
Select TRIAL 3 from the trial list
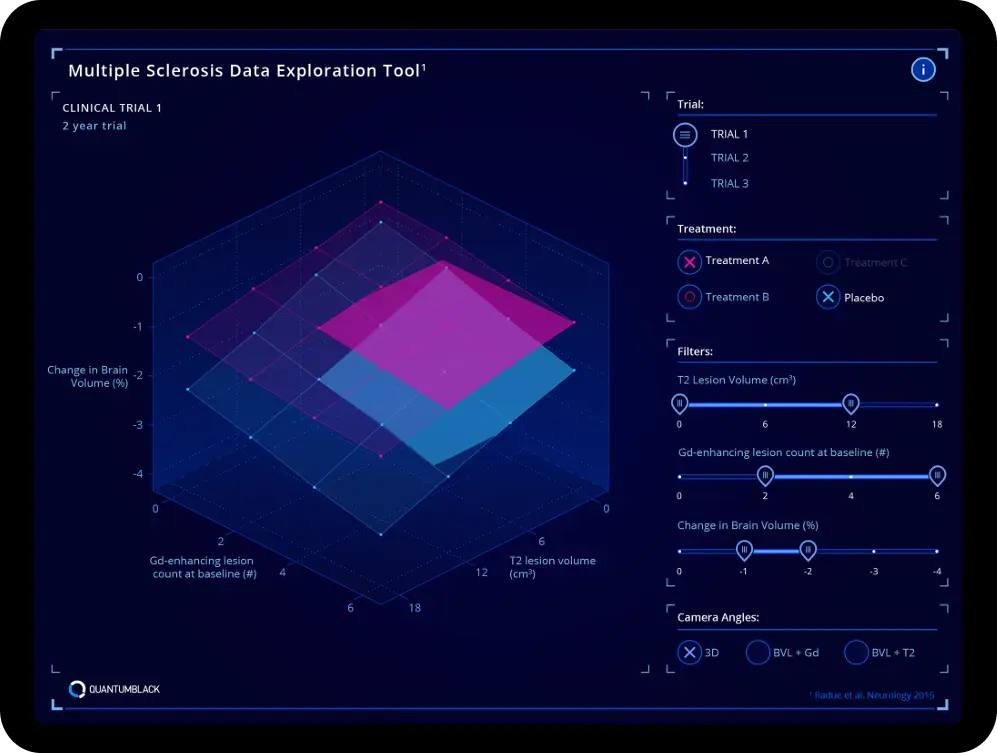pos(729,184)
